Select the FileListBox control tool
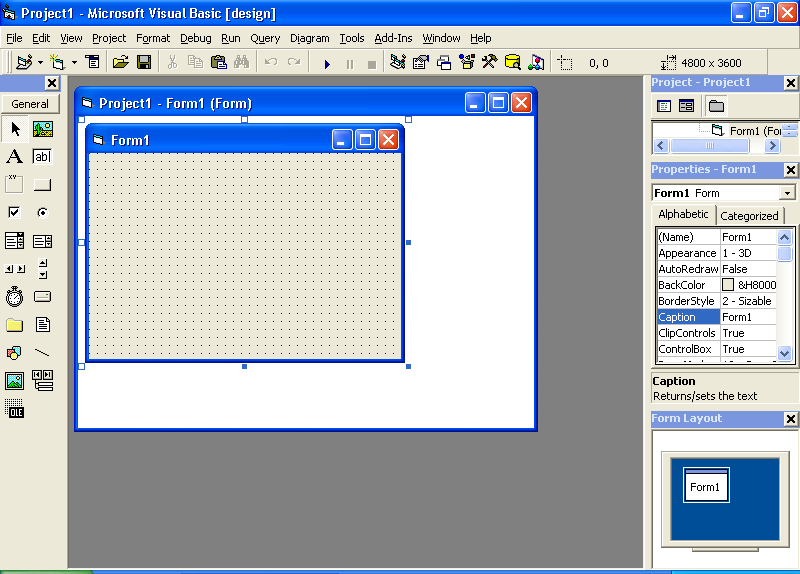The image size is (800, 574). (x=43, y=325)
